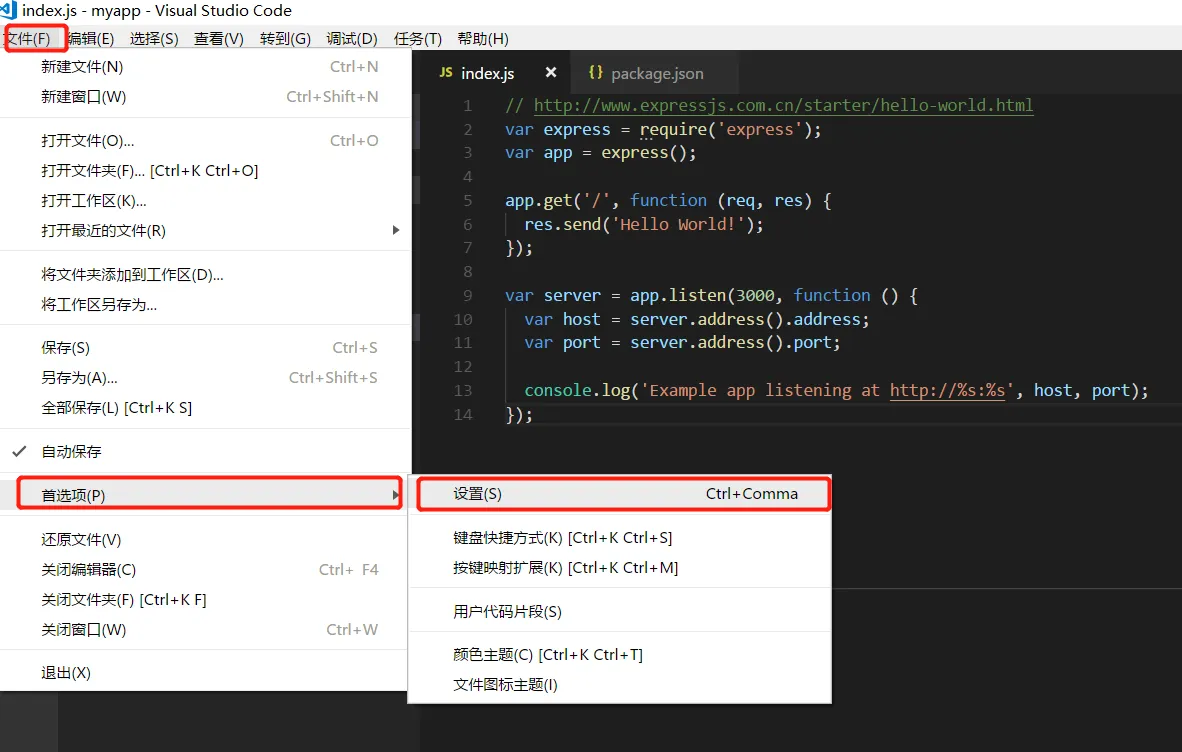Screen dimensions: 1182x752
Task: Open the 文件(F) menu
Action: pyautogui.click(x=29, y=38)
